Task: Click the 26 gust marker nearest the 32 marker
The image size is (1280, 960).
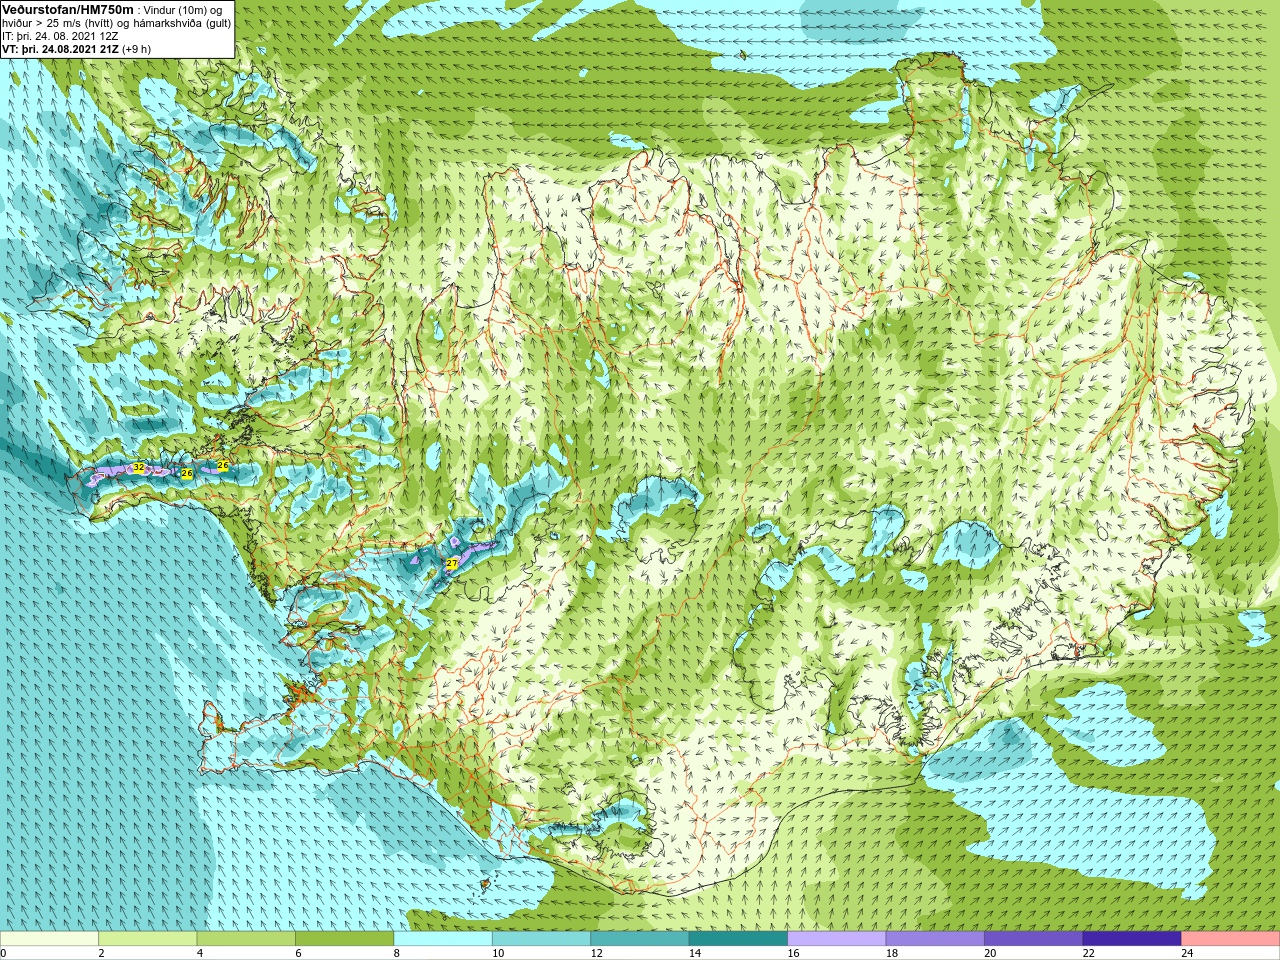Action: coord(186,473)
